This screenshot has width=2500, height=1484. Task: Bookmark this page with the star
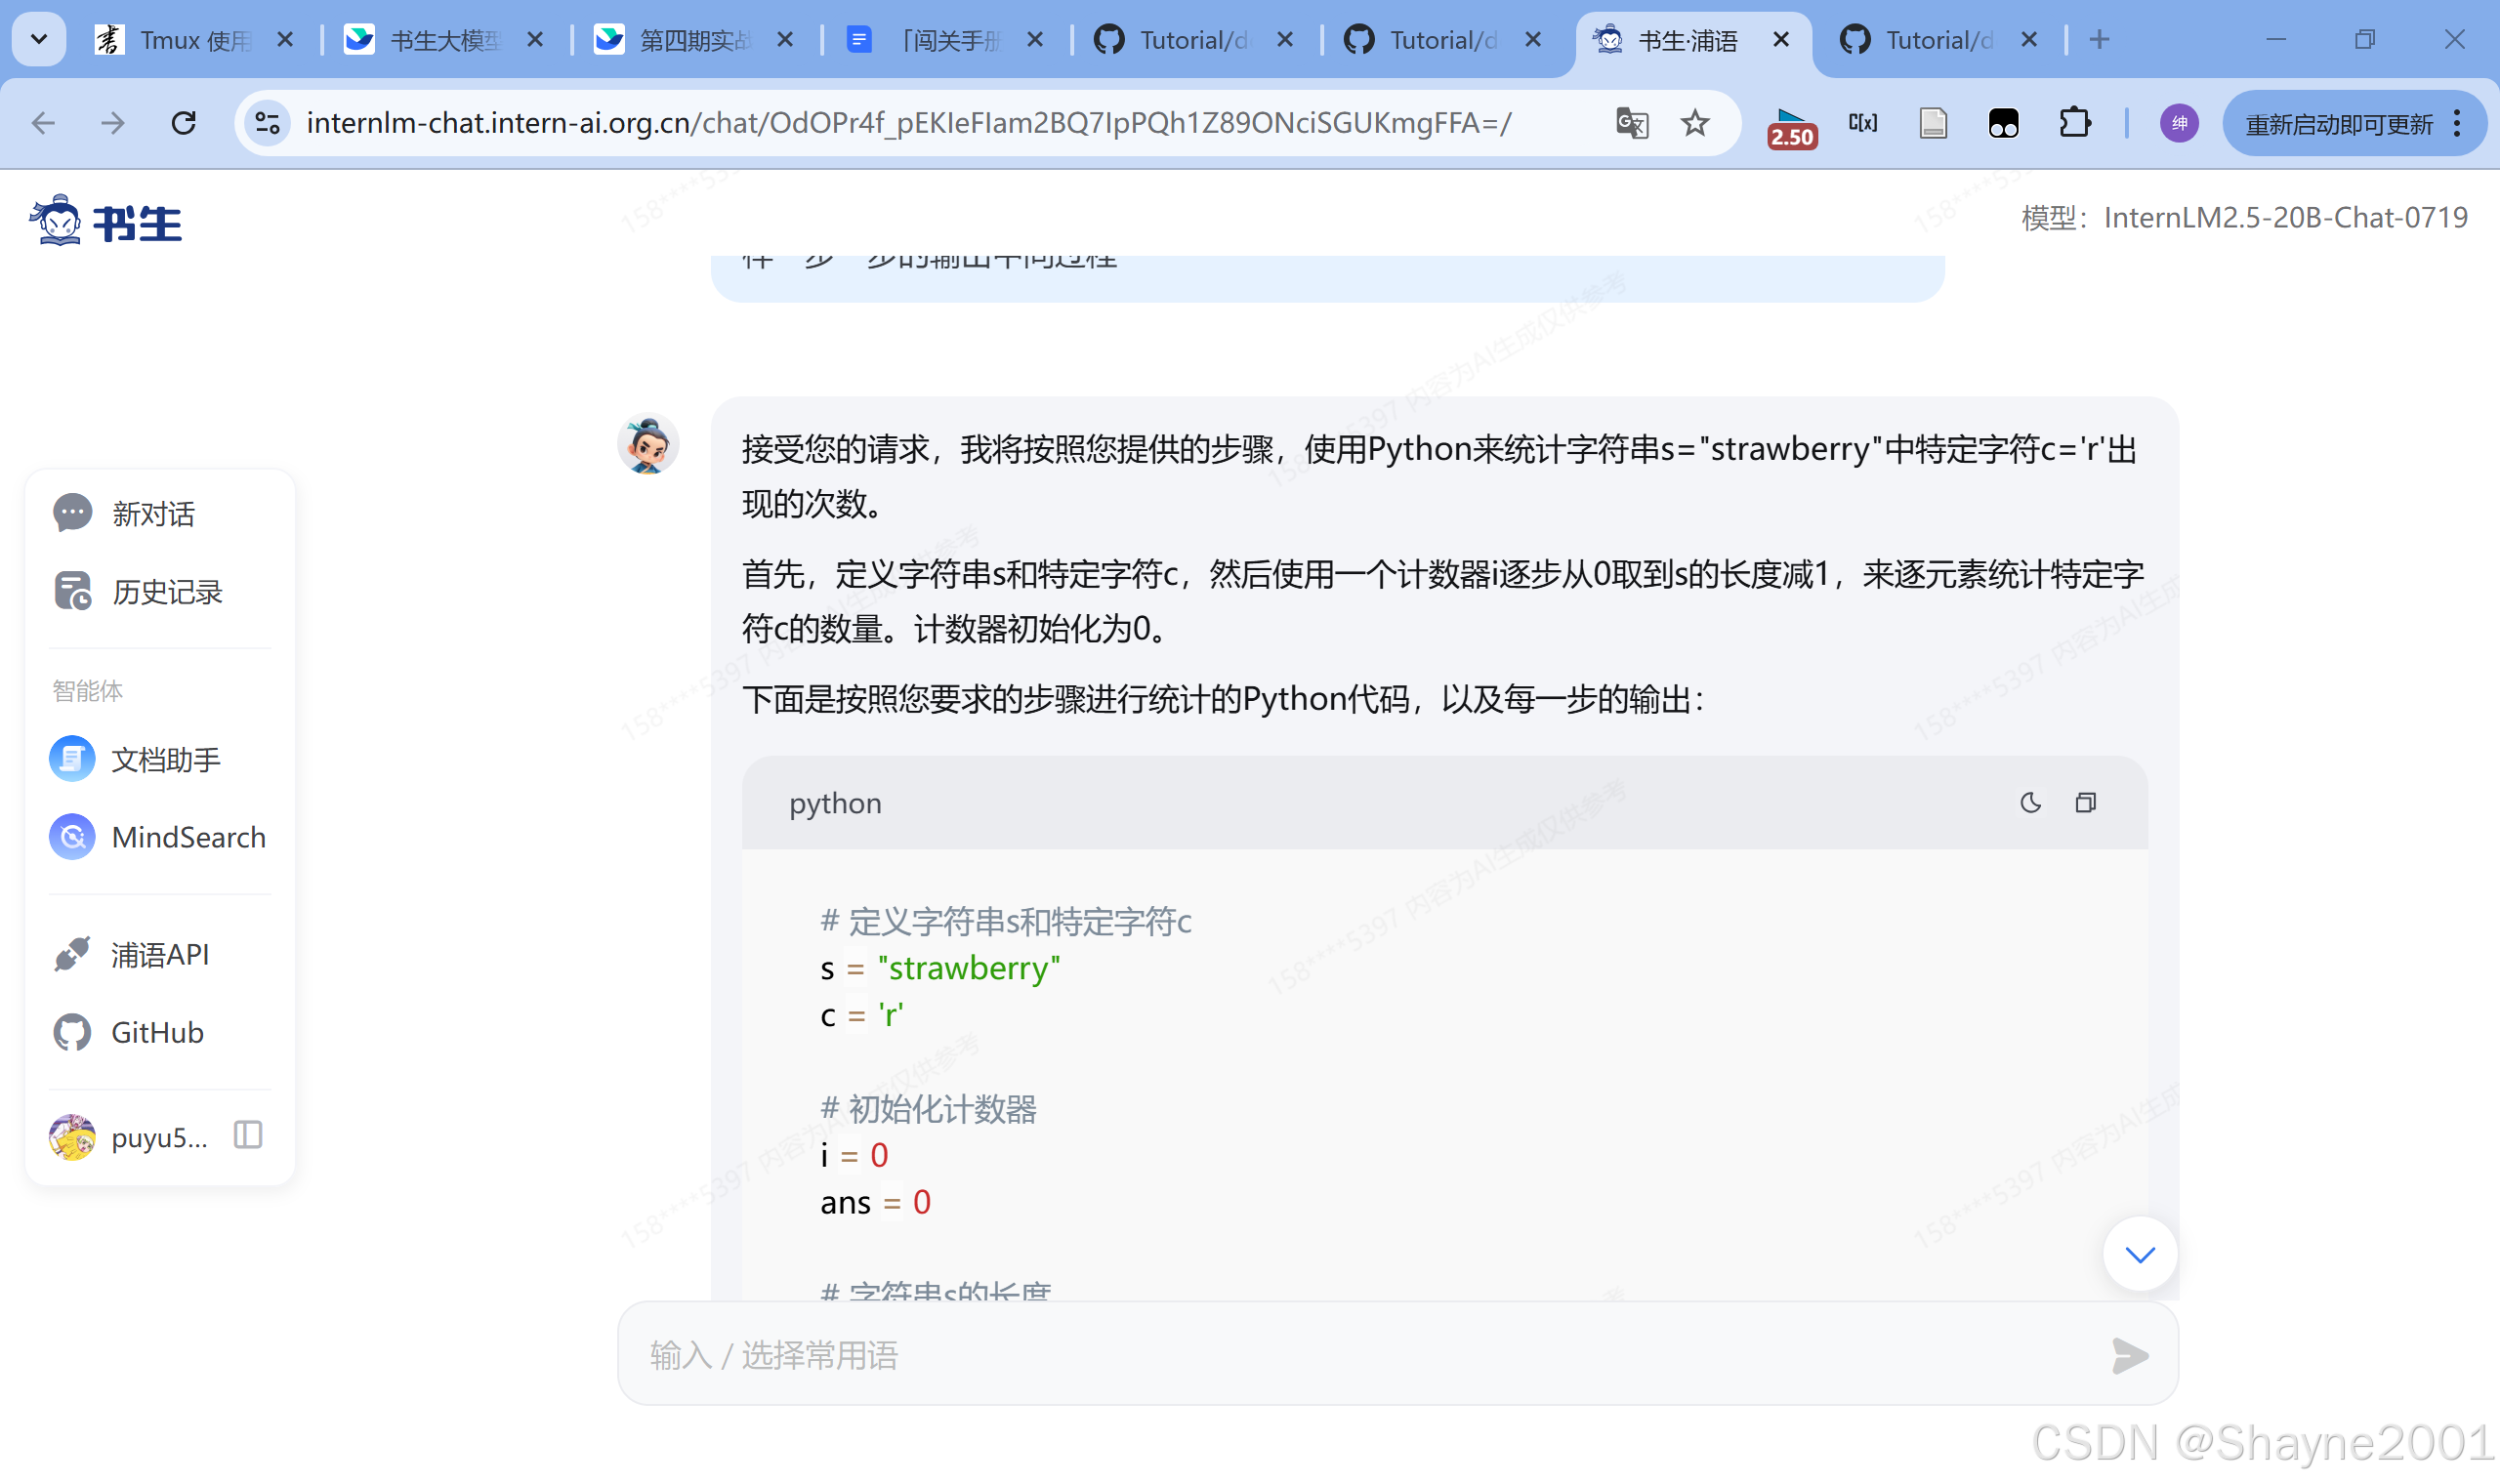[1695, 123]
